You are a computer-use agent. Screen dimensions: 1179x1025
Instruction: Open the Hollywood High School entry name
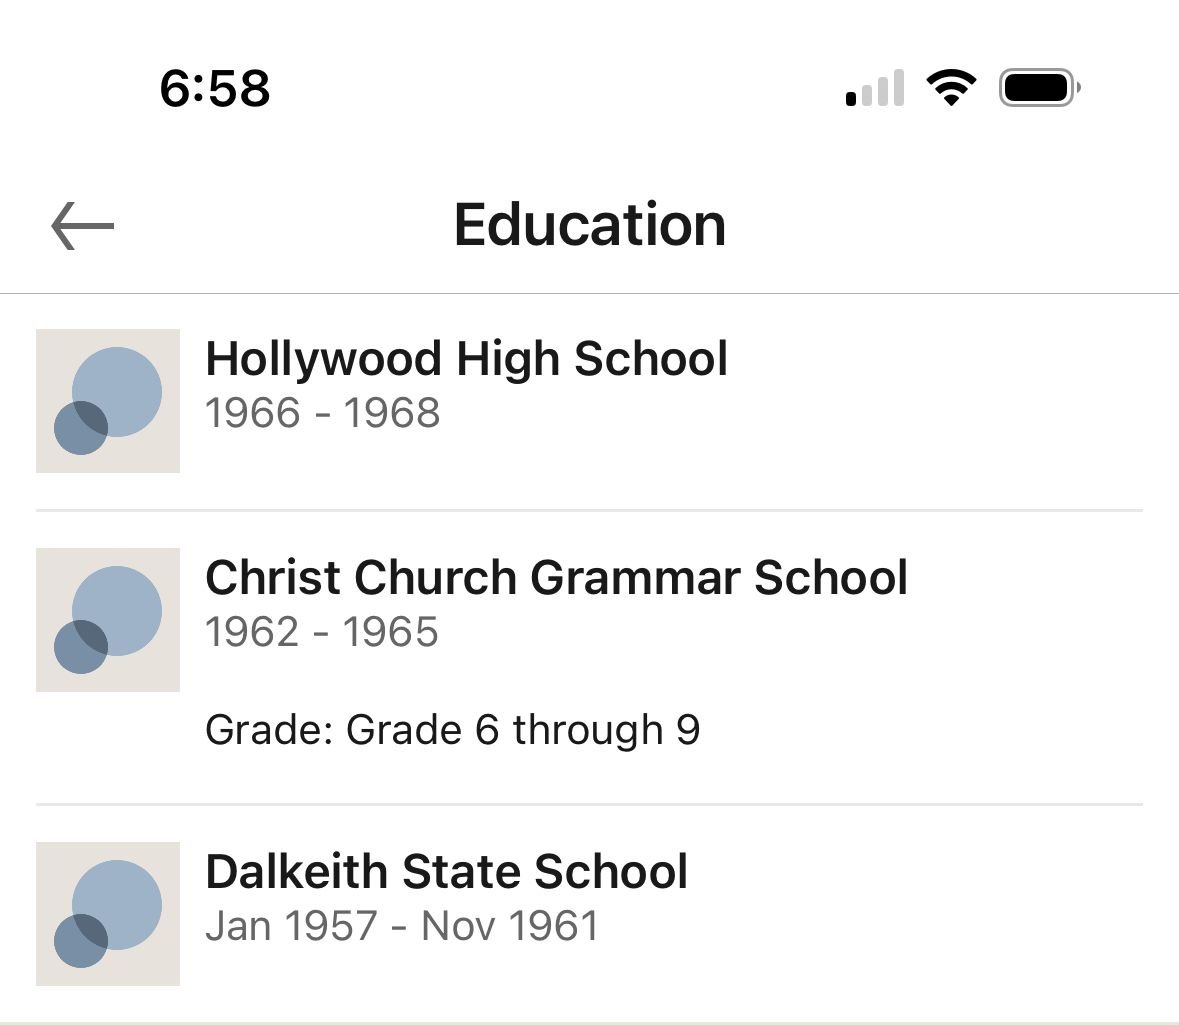pos(466,359)
